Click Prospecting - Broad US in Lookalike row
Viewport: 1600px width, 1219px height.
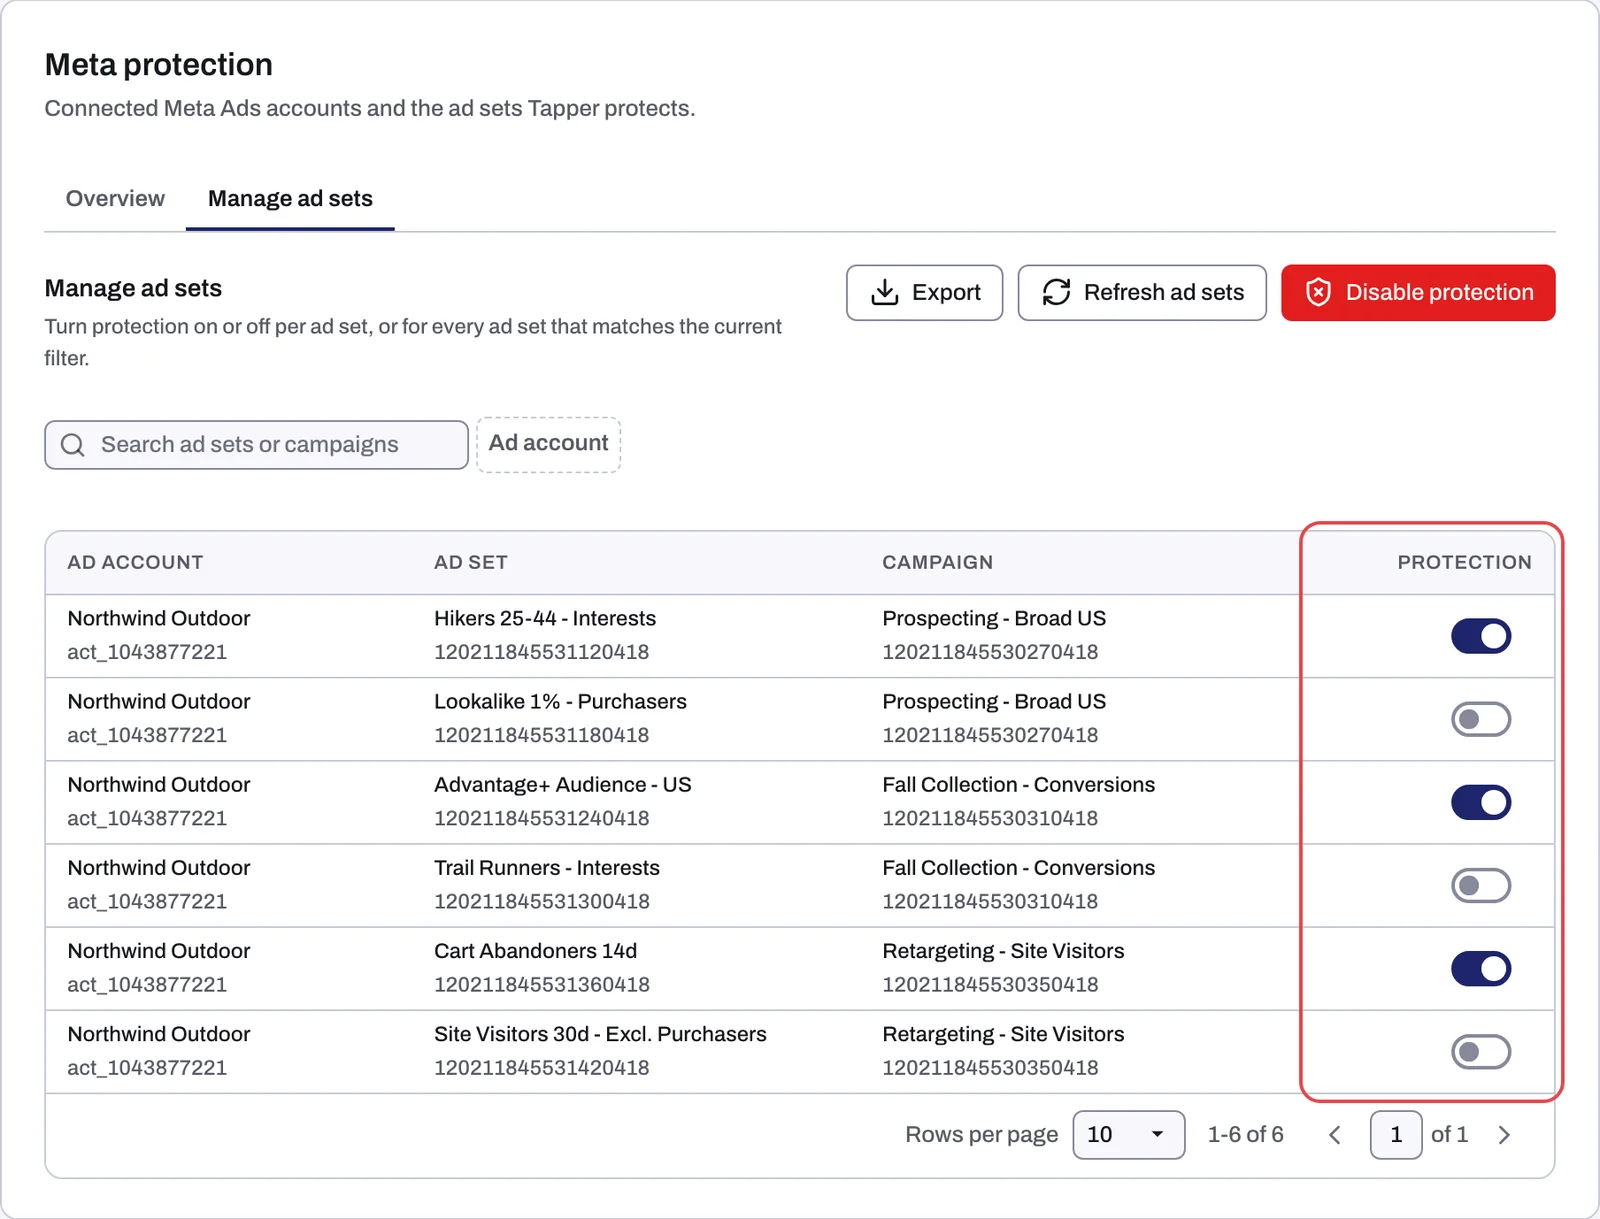994,701
